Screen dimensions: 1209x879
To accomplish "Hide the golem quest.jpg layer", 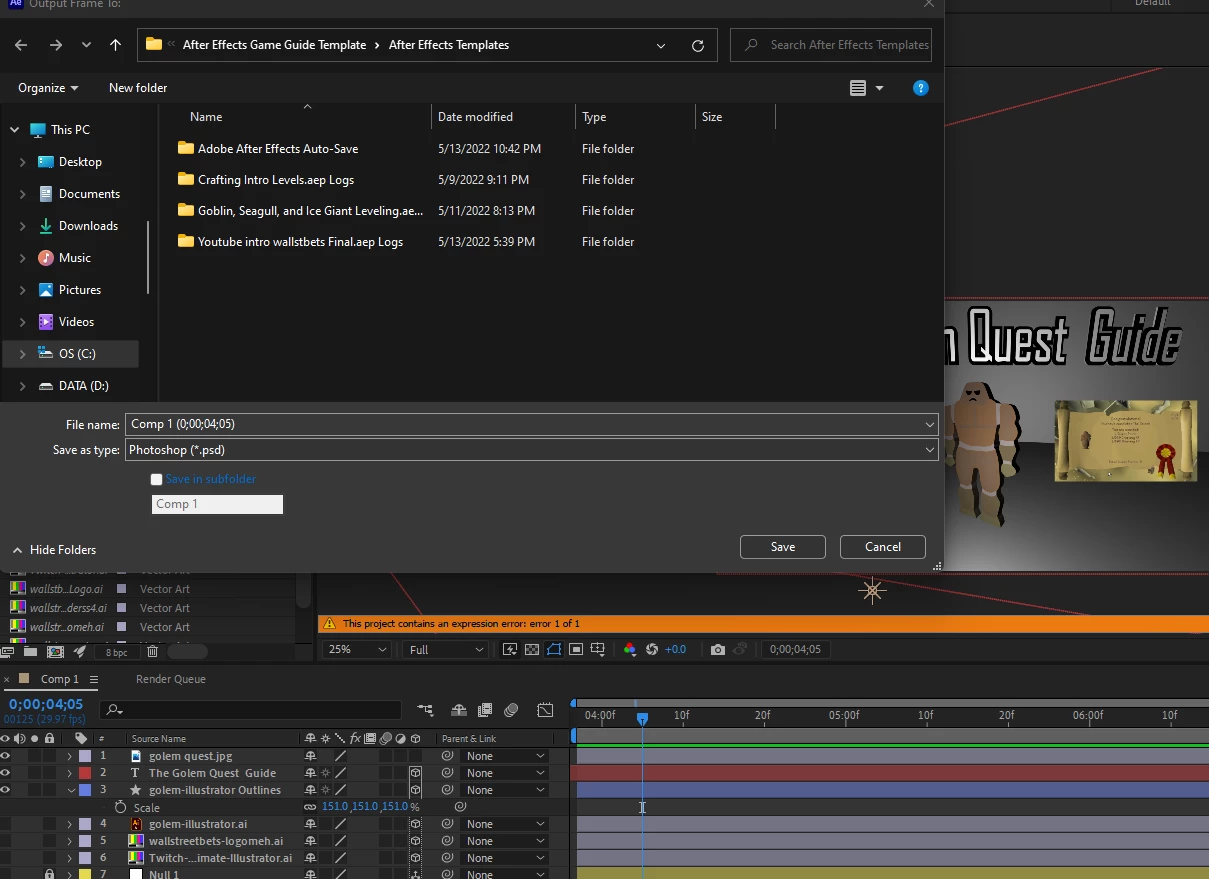I will (x=5, y=756).
